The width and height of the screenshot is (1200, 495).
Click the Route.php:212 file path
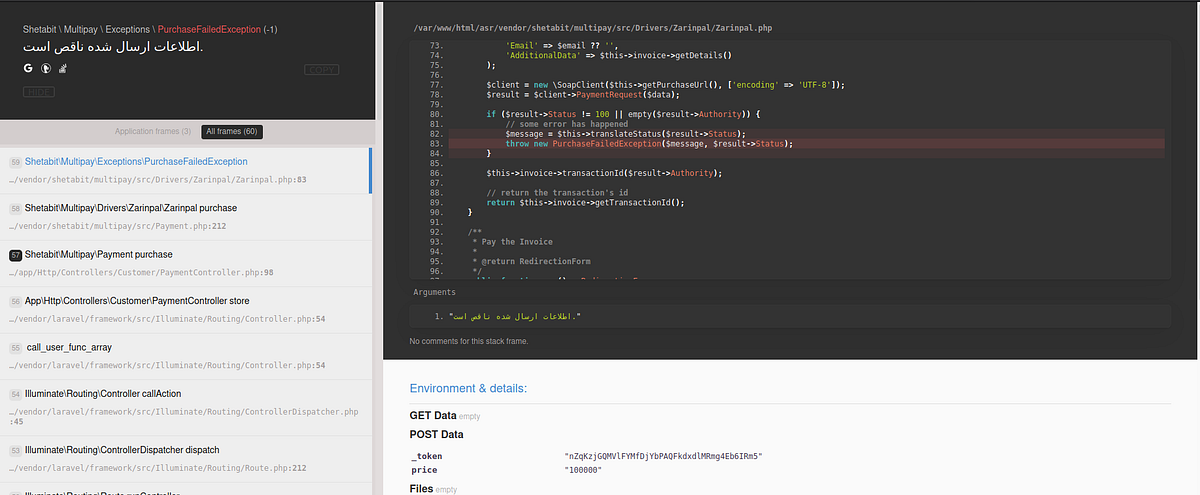158,467
